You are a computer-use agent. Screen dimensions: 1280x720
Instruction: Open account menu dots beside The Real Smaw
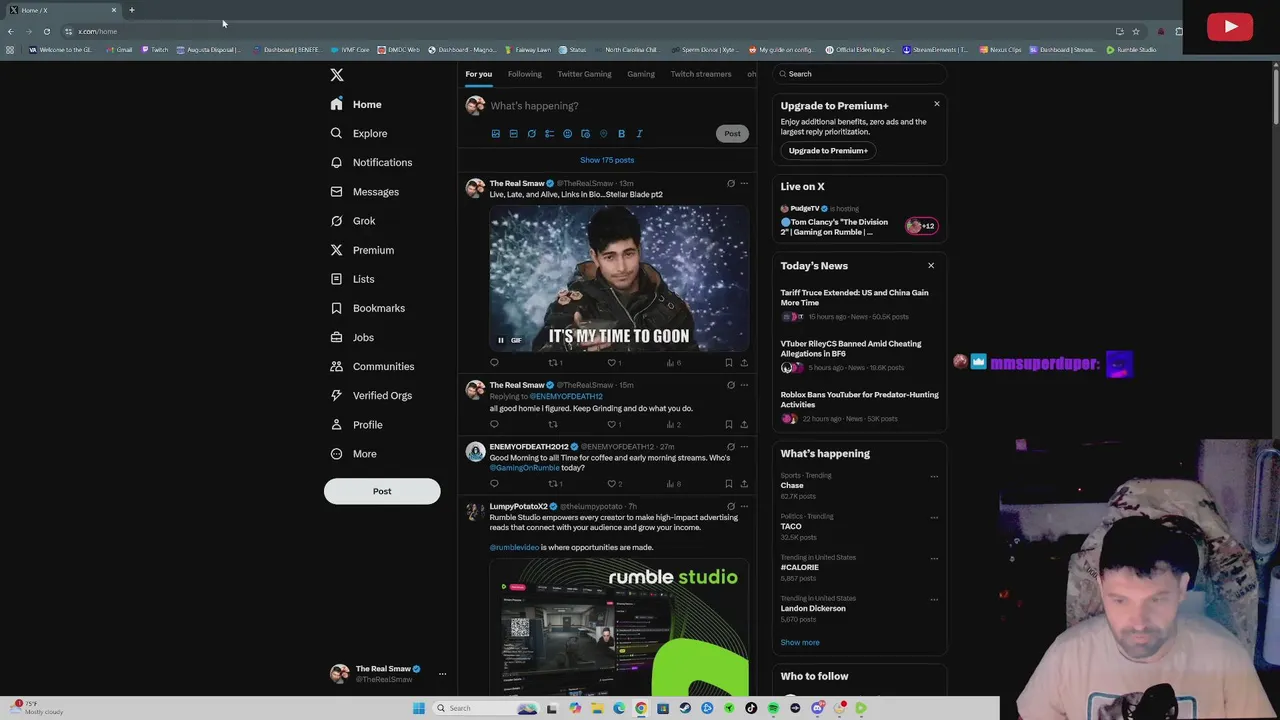pos(442,674)
